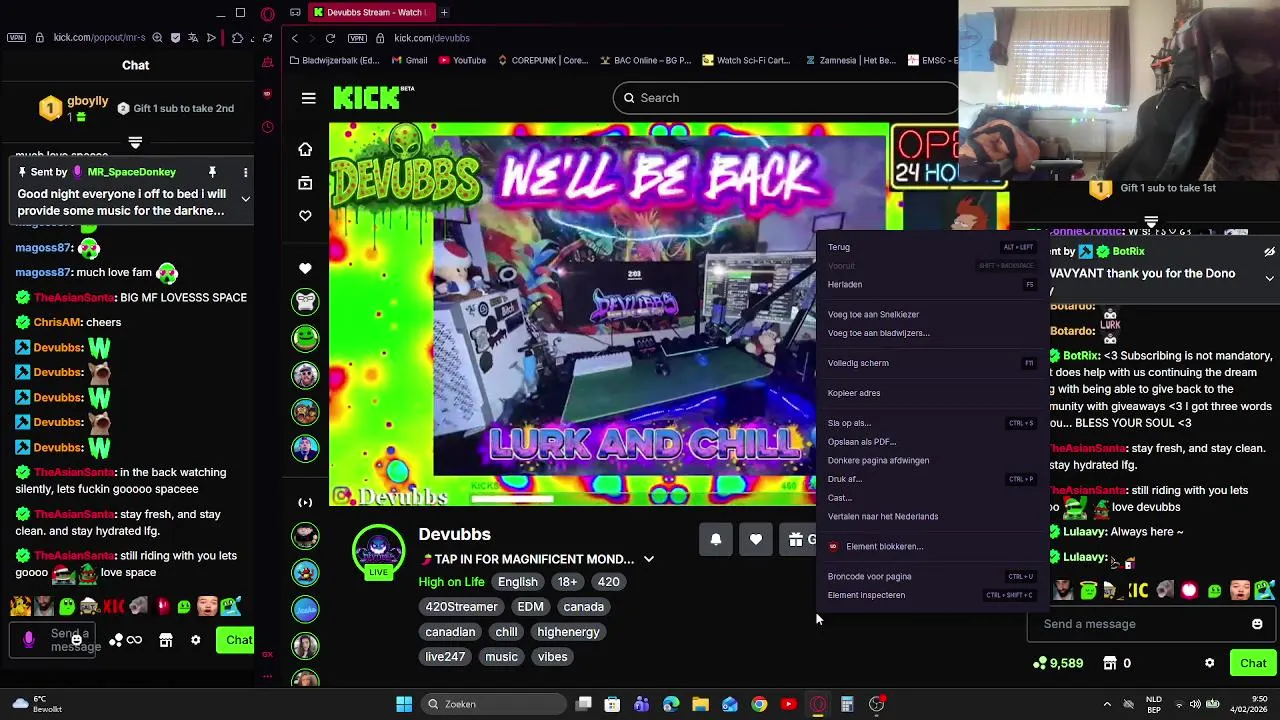1280x720 pixels.
Task: Expand the stream title with chevron
Action: click(x=648, y=559)
